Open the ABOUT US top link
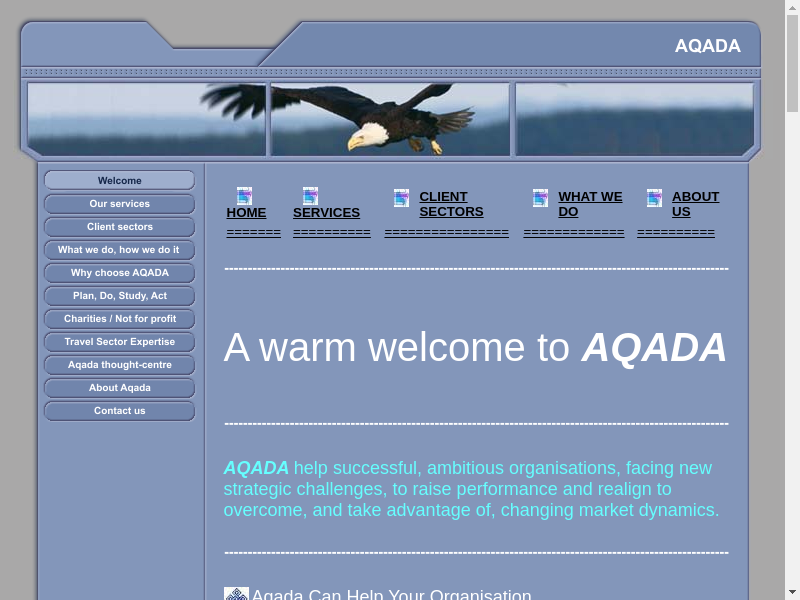Viewport: 800px width, 600px height. [695, 204]
